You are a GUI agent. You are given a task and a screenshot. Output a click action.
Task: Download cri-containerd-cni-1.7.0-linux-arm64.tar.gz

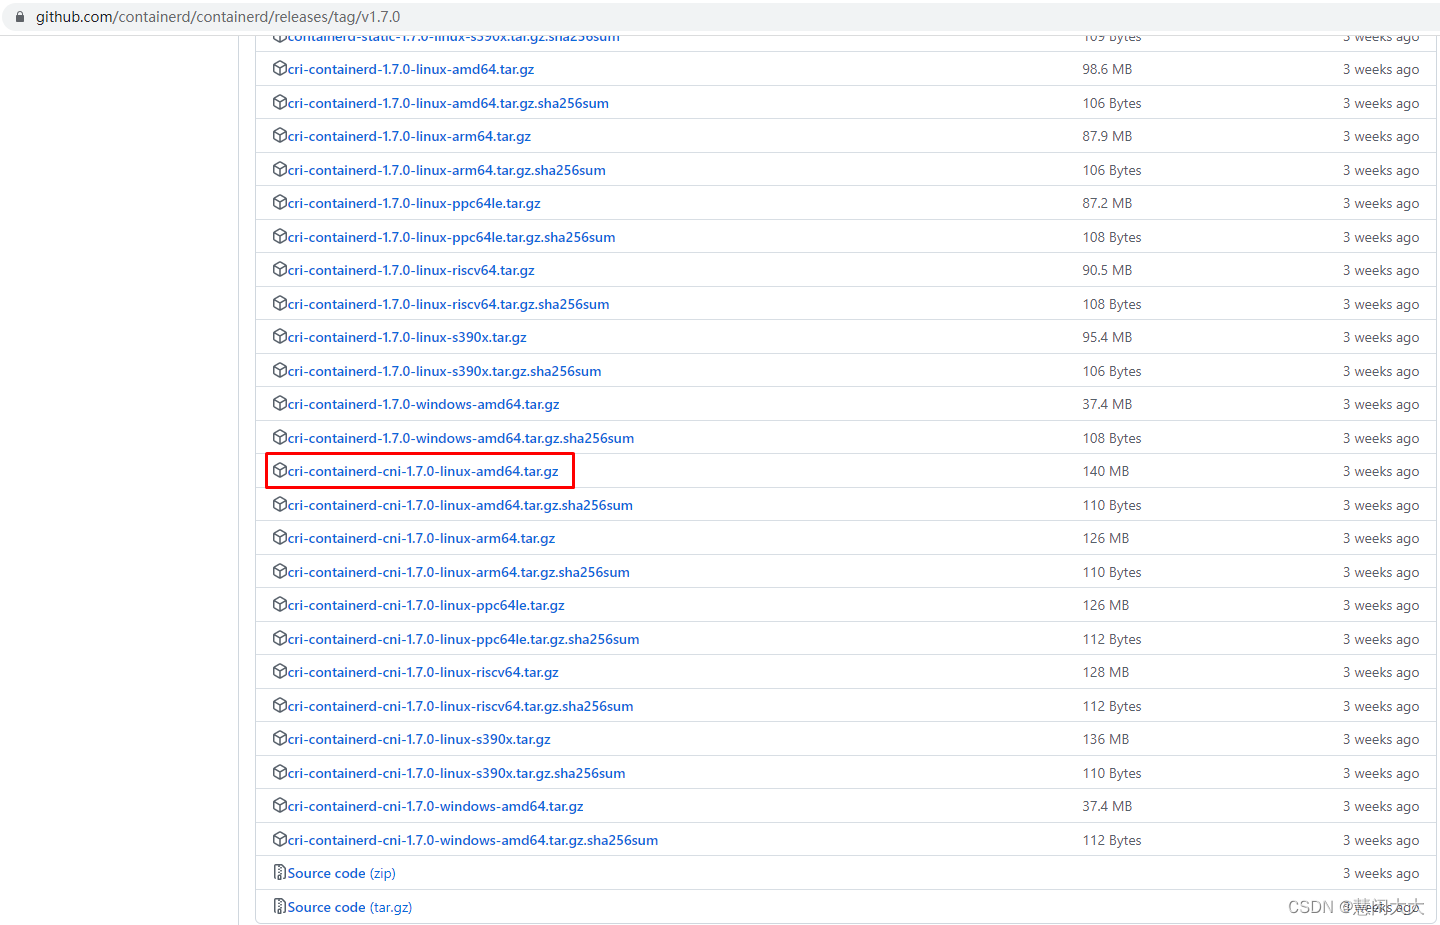[421, 538]
